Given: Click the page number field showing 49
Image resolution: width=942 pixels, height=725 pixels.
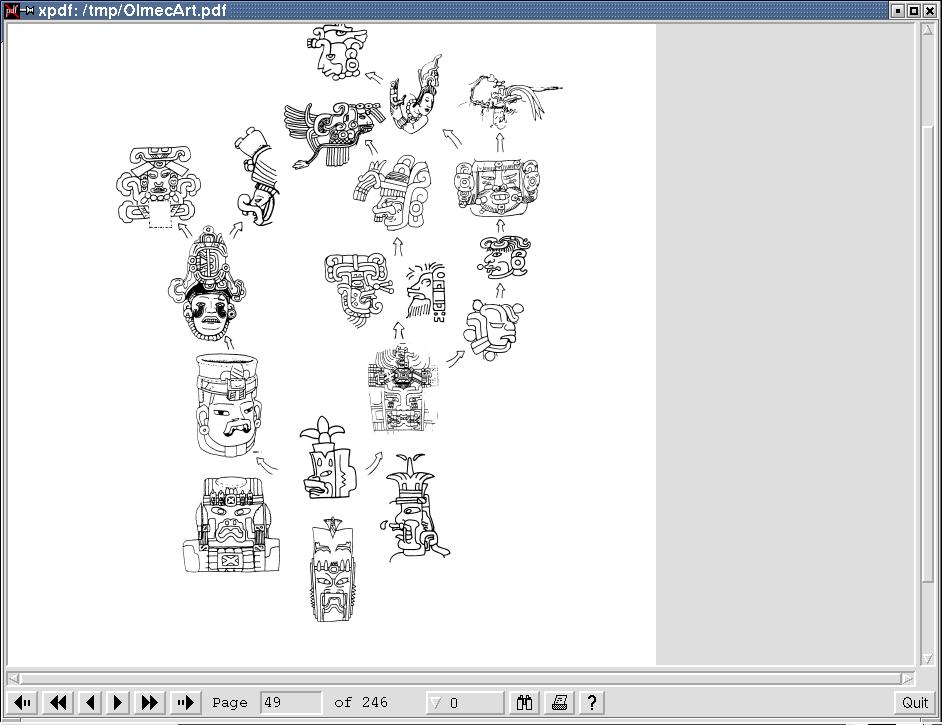Looking at the screenshot, I should pyautogui.click(x=291, y=702).
